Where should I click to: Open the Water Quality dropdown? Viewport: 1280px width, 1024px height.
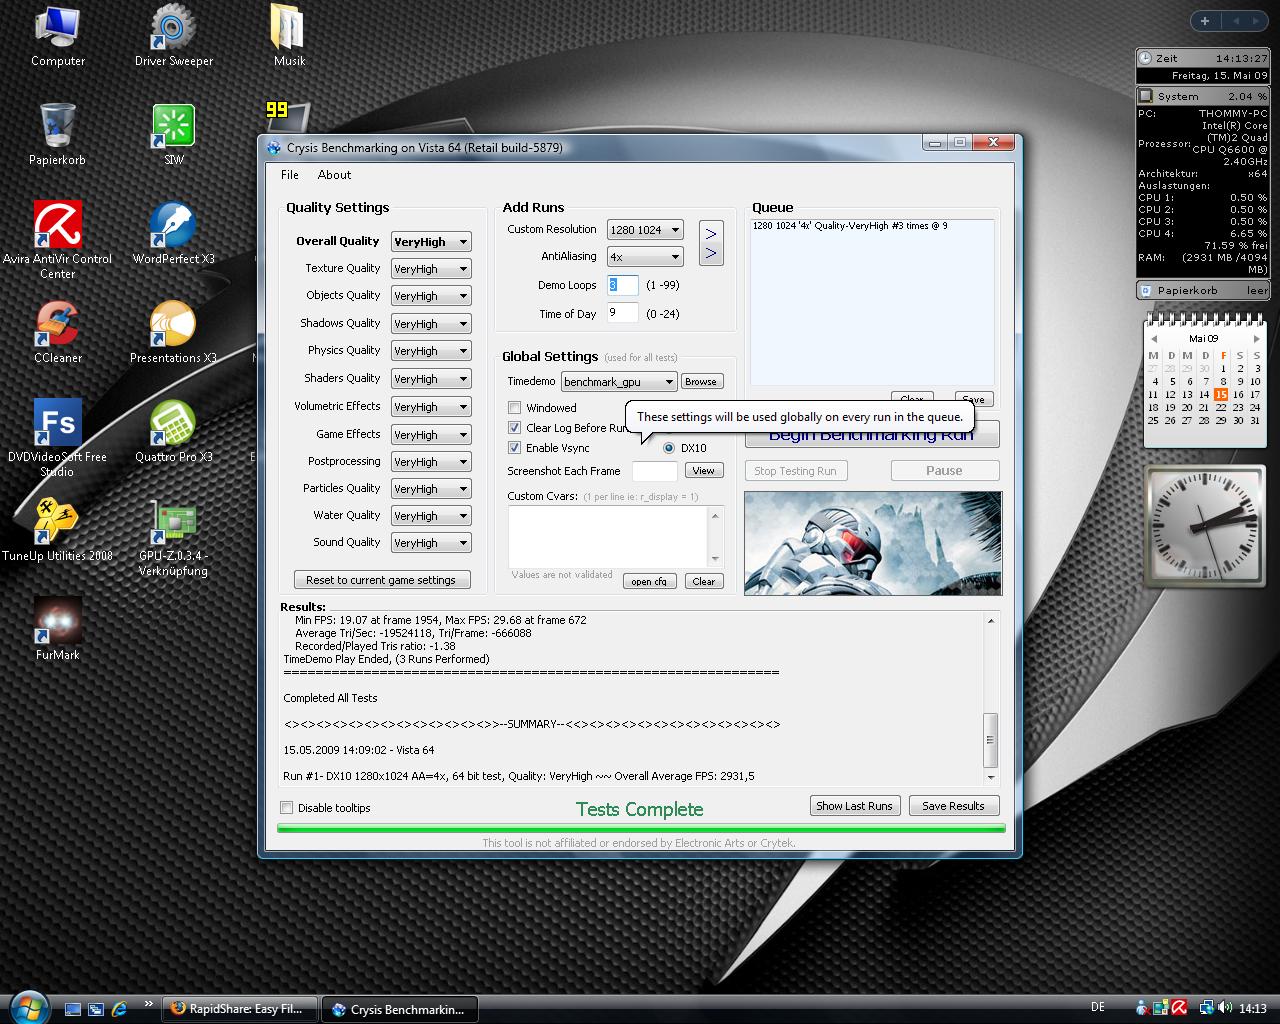(x=431, y=515)
